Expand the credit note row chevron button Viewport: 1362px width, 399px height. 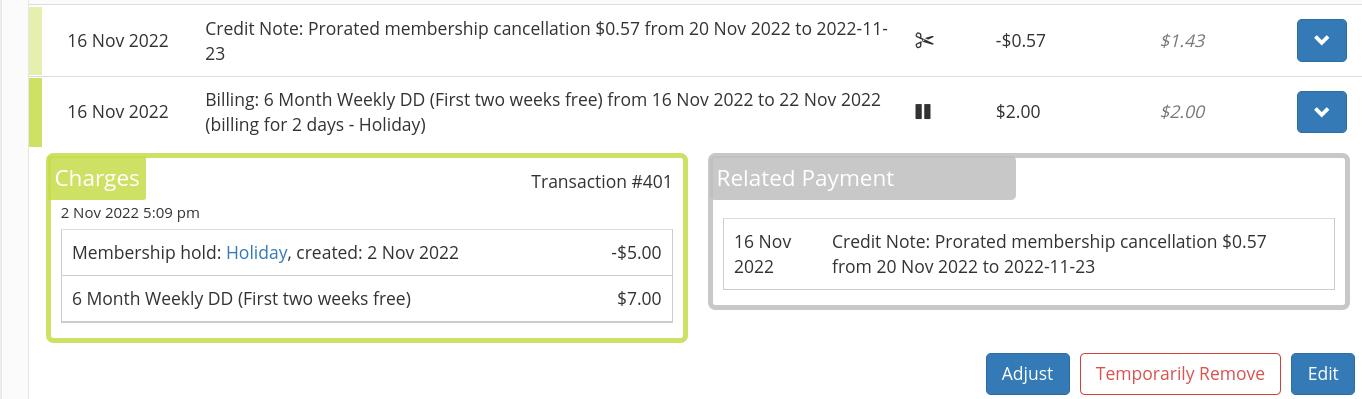point(1321,41)
